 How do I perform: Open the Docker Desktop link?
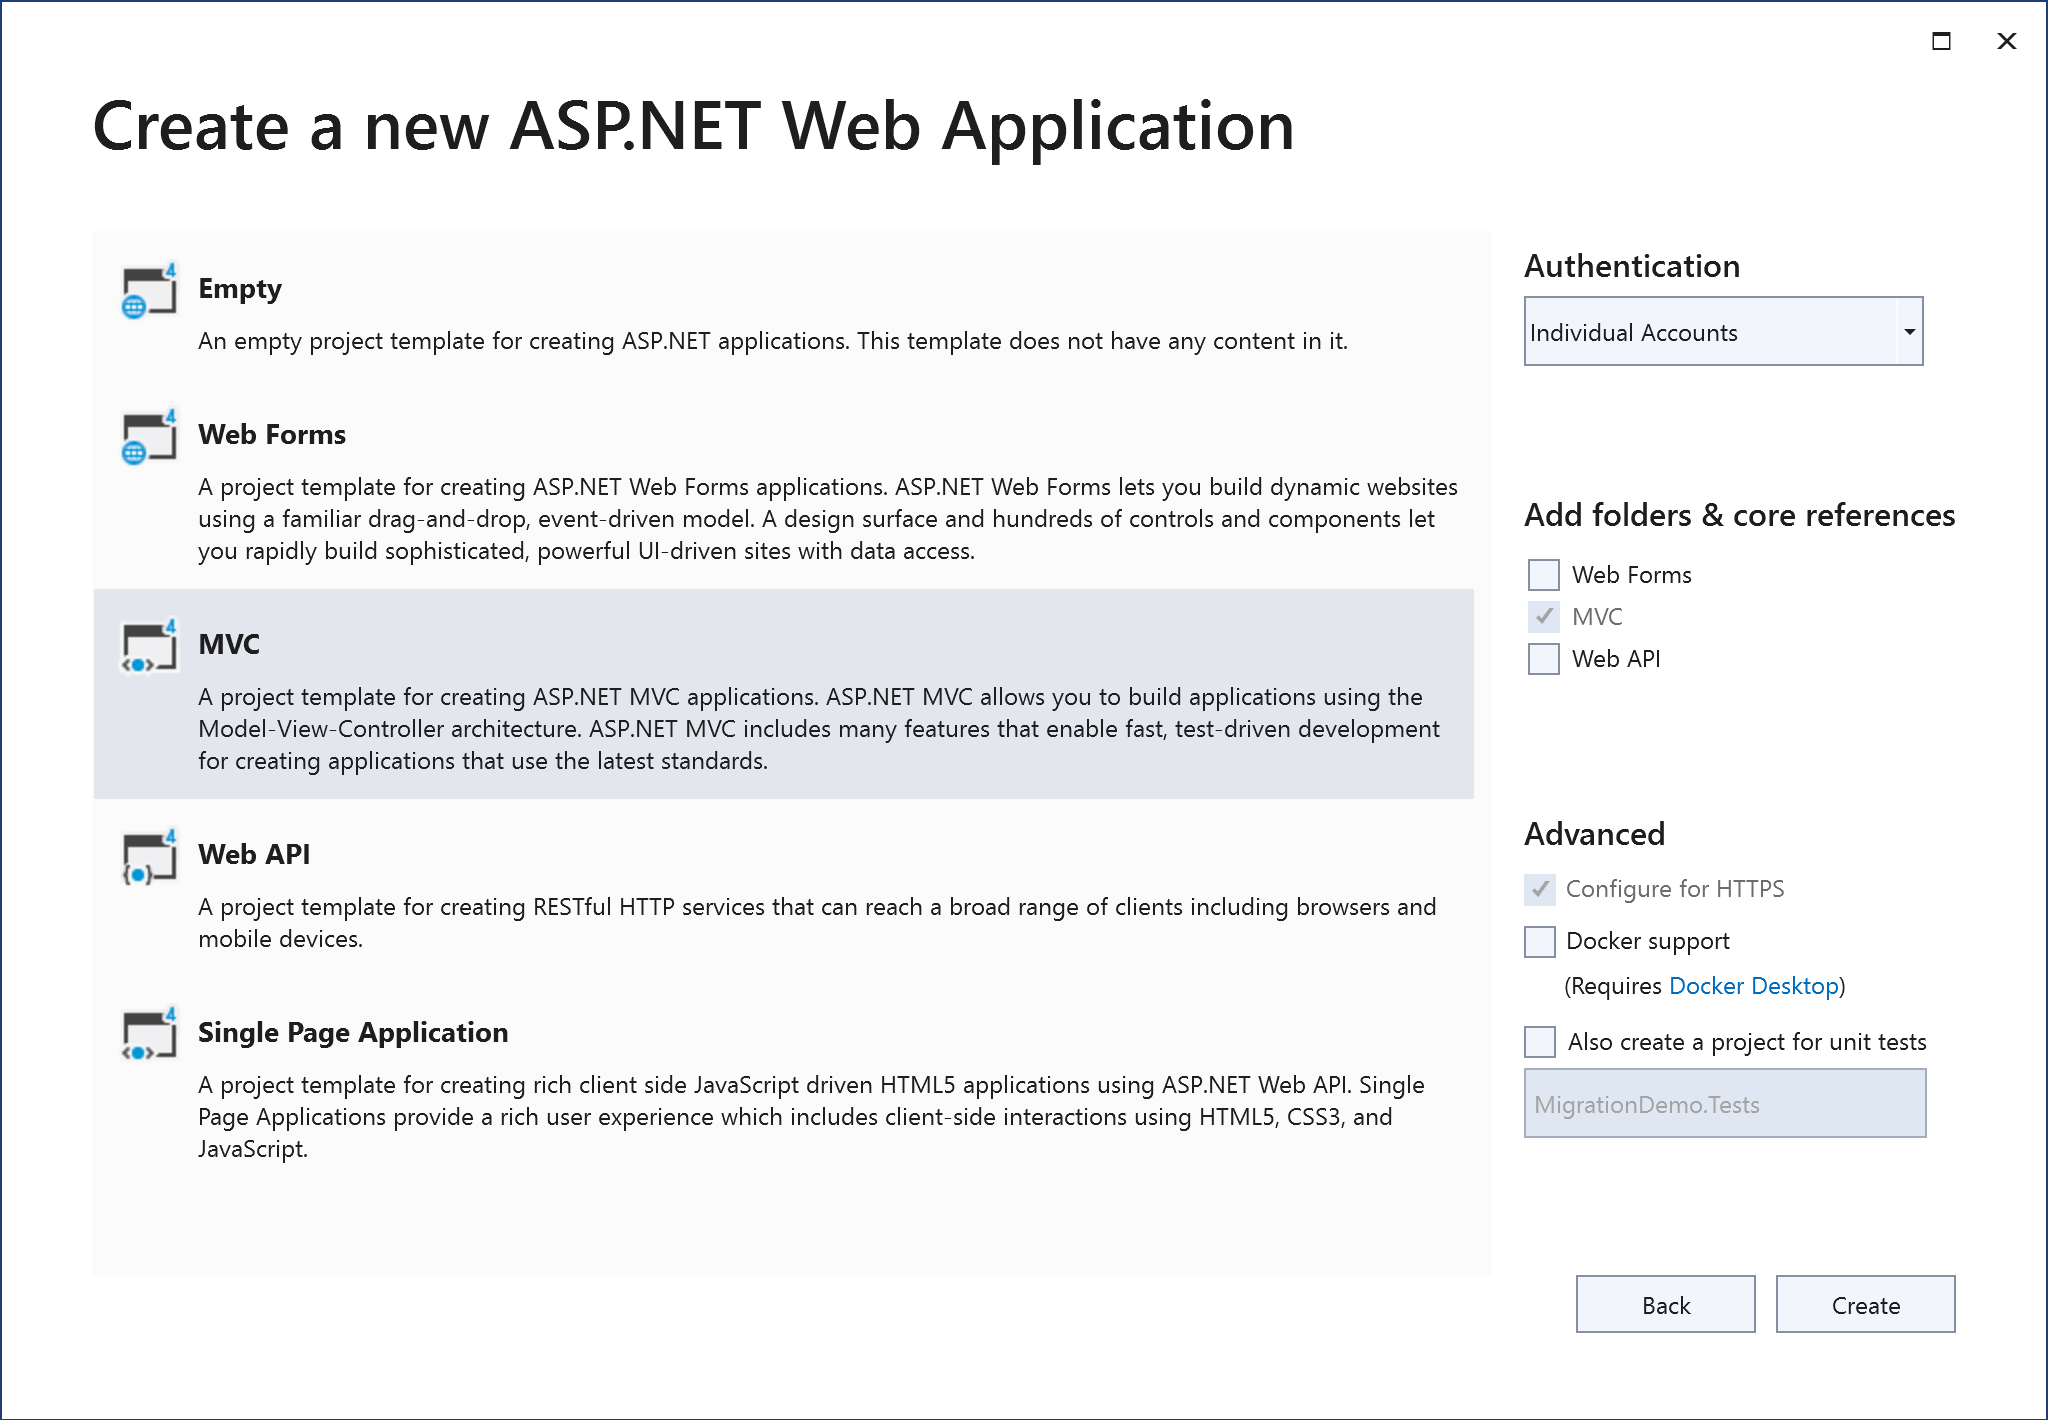point(1754,986)
